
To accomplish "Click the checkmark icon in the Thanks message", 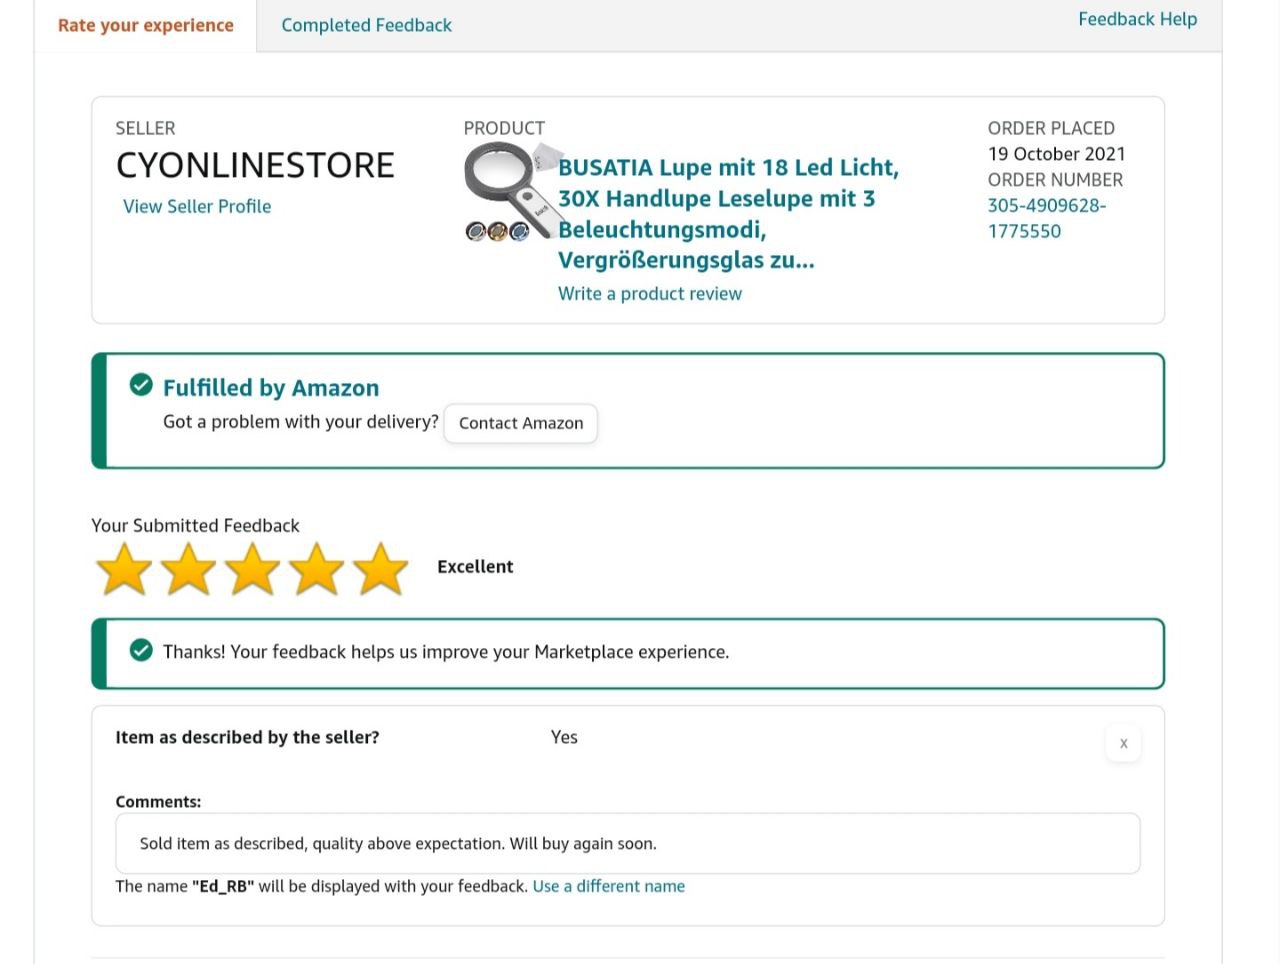I will (141, 651).
